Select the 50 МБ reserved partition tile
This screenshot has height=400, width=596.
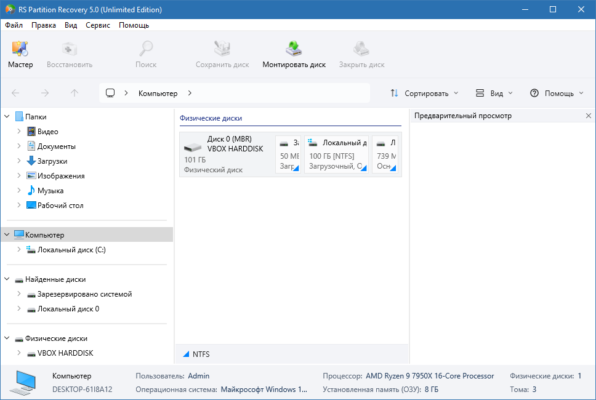click(x=288, y=154)
